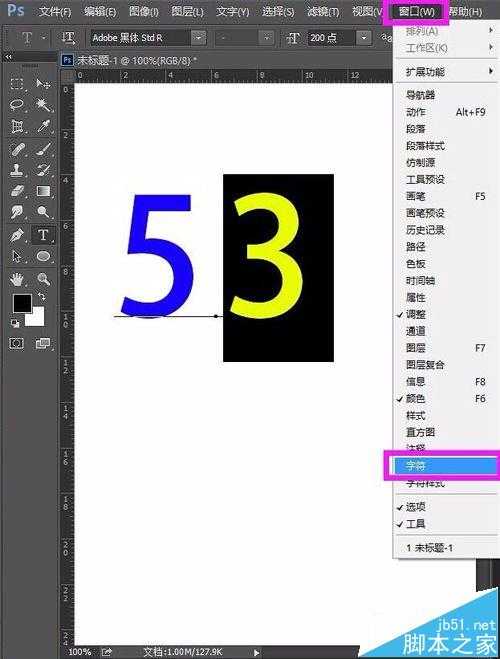Expand the 排列(A) submenu
This screenshot has height=659, width=500.
[x=445, y=31]
